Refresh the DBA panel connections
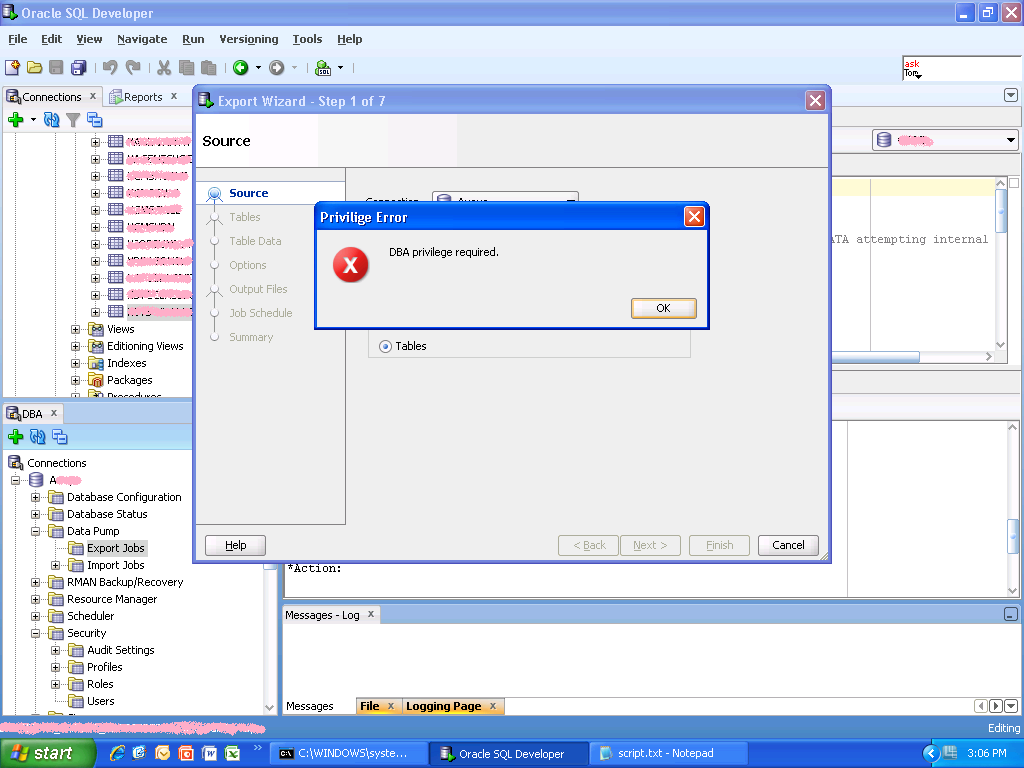 37,437
